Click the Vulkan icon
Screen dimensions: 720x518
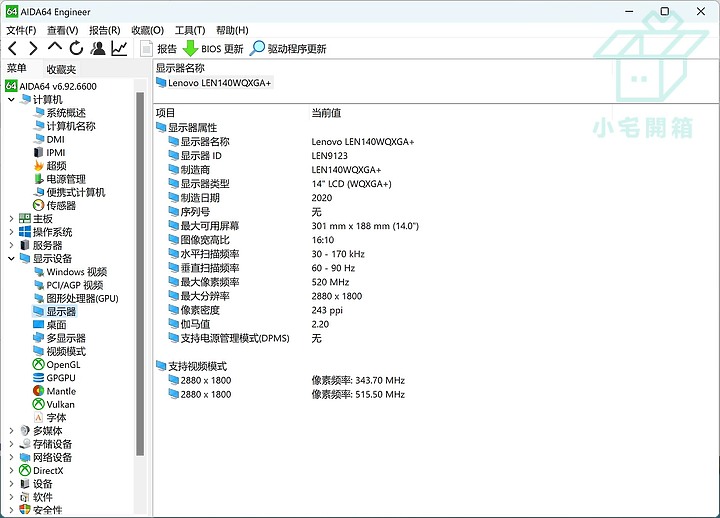[x=39, y=405]
